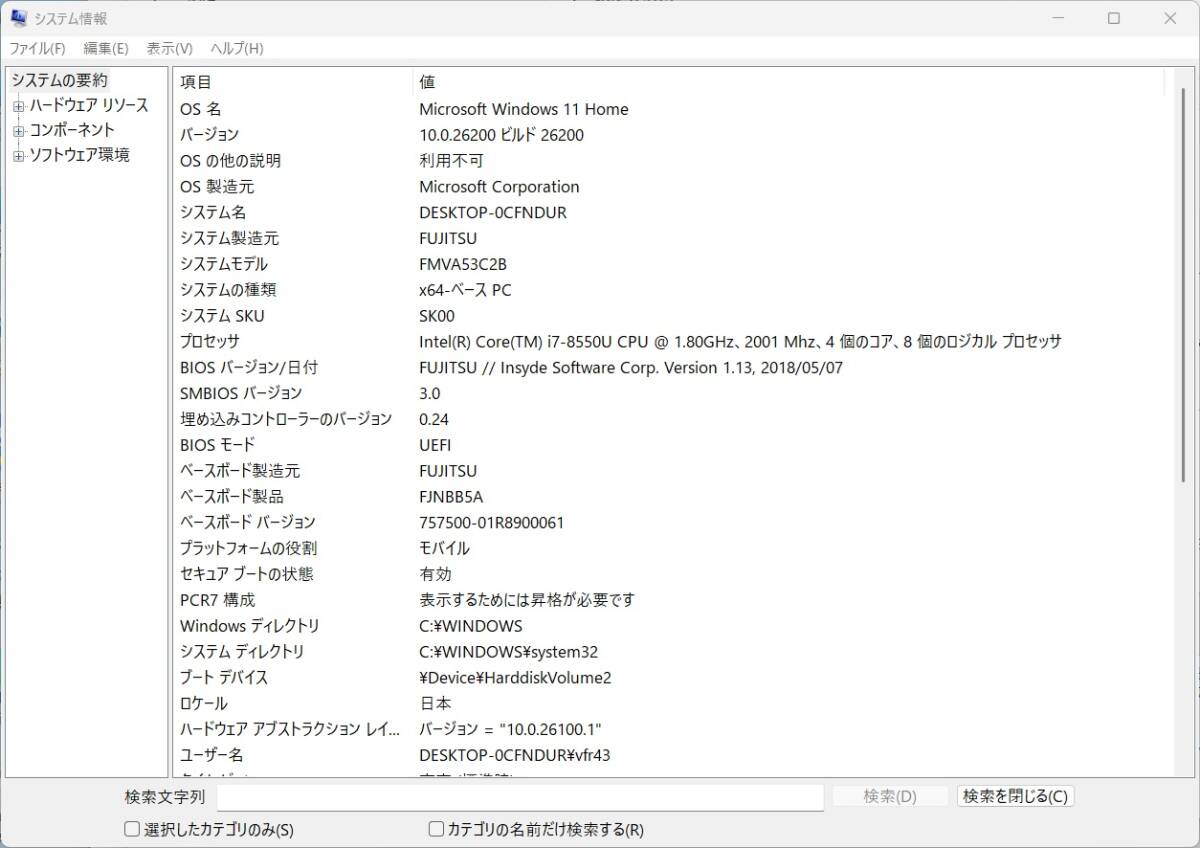The height and width of the screenshot is (848, 1200).
Task: Select the ベースボード製品 row label
Action: click(x=231, y=497)
